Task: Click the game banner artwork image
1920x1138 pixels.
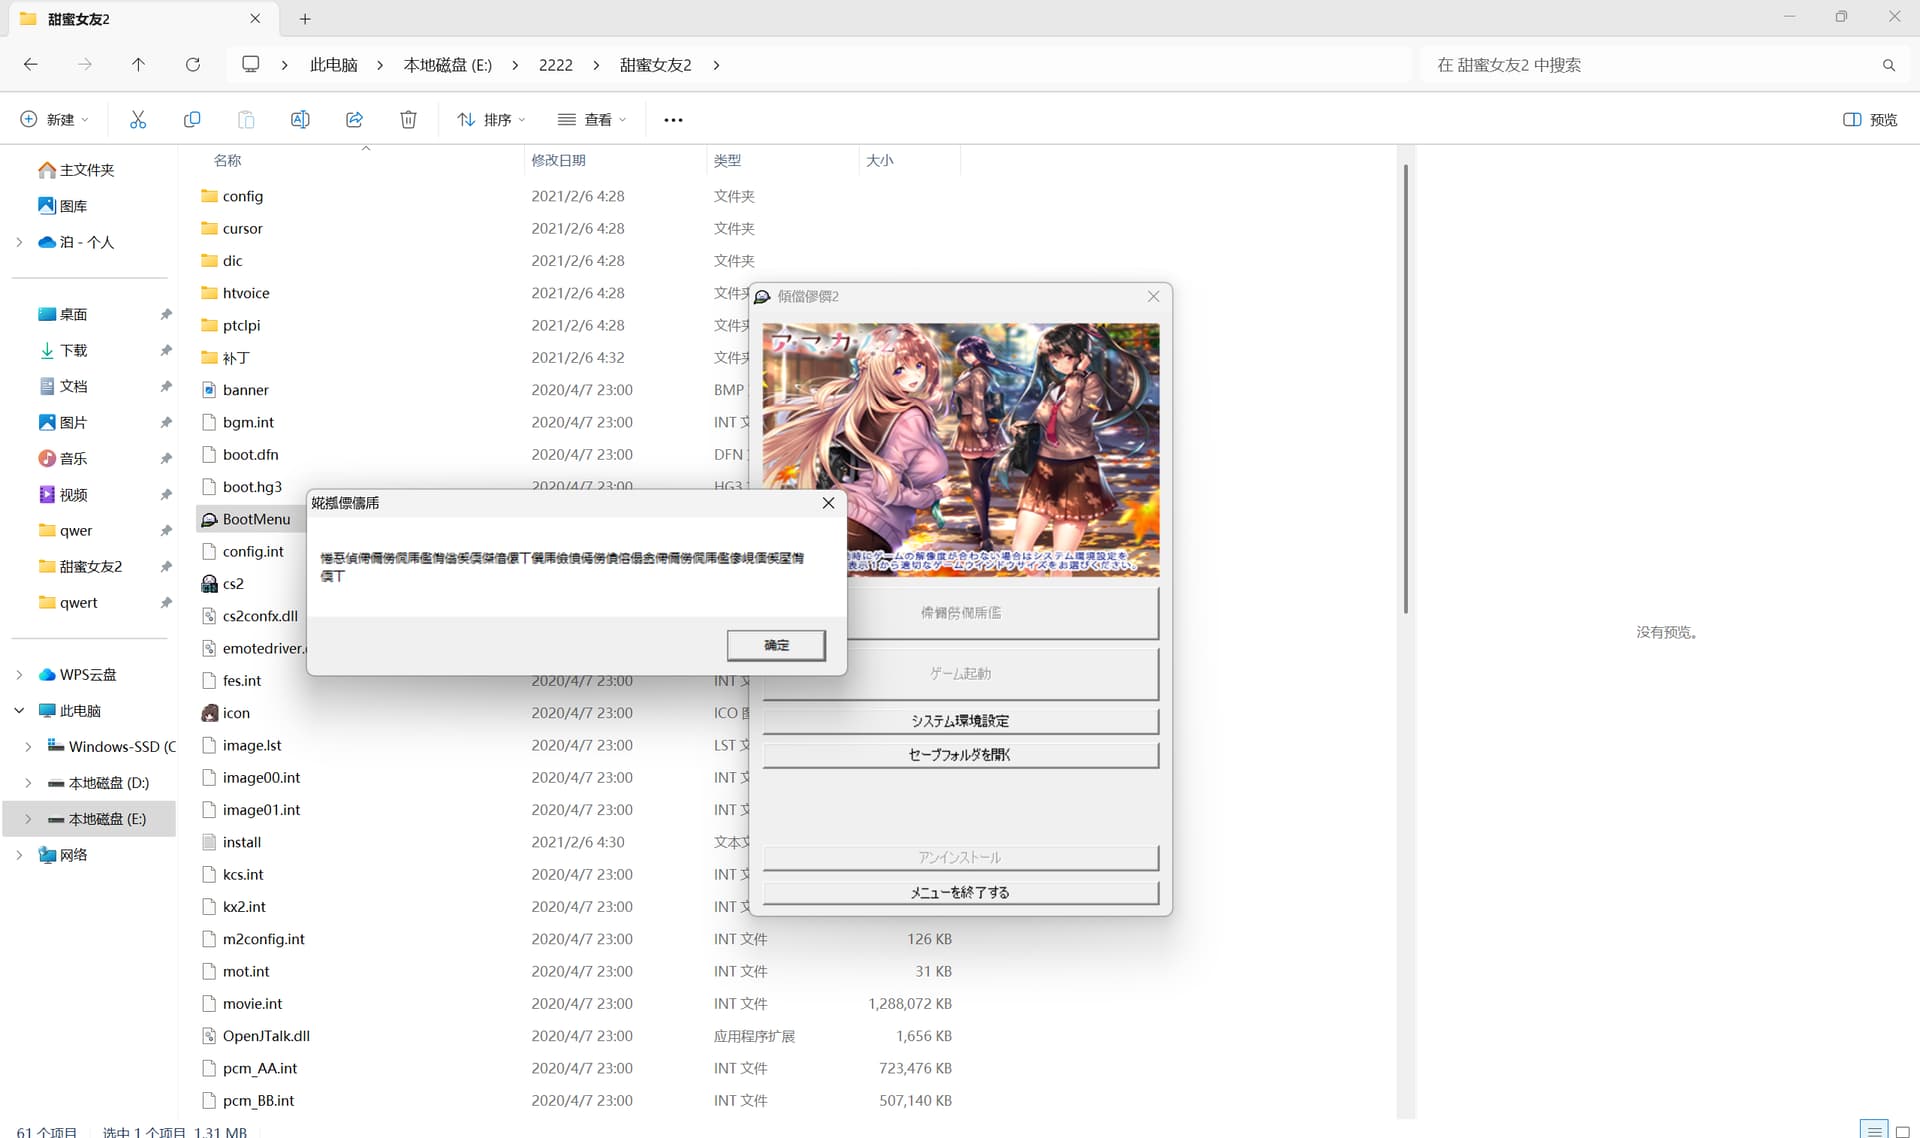Action: 960,449
